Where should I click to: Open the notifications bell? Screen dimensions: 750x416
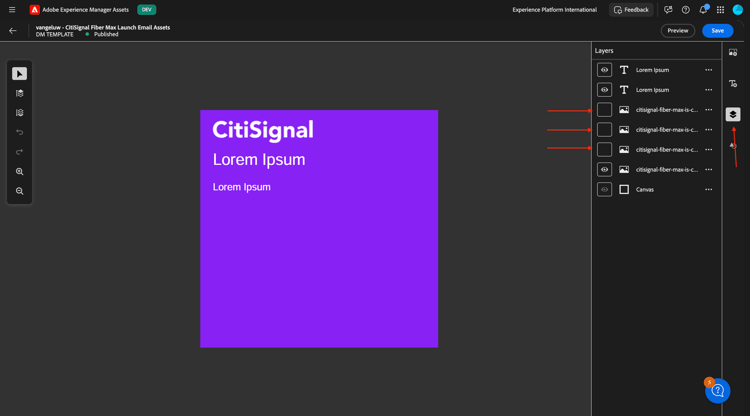[x=703, y=10]
